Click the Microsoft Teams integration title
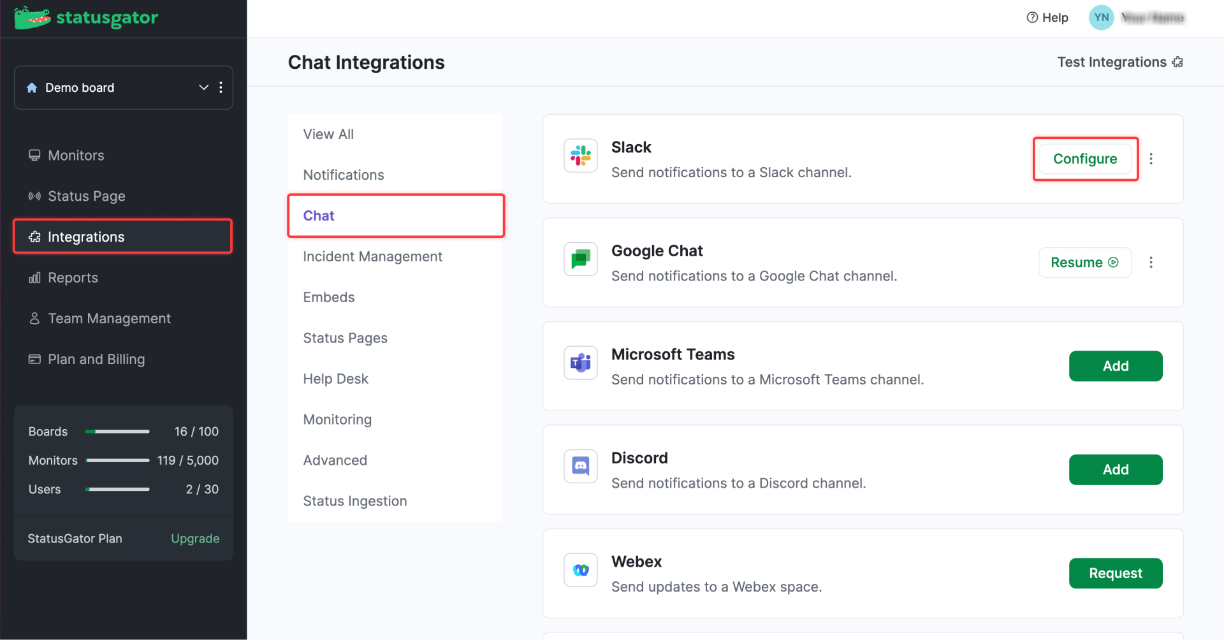 pos(673,354)
